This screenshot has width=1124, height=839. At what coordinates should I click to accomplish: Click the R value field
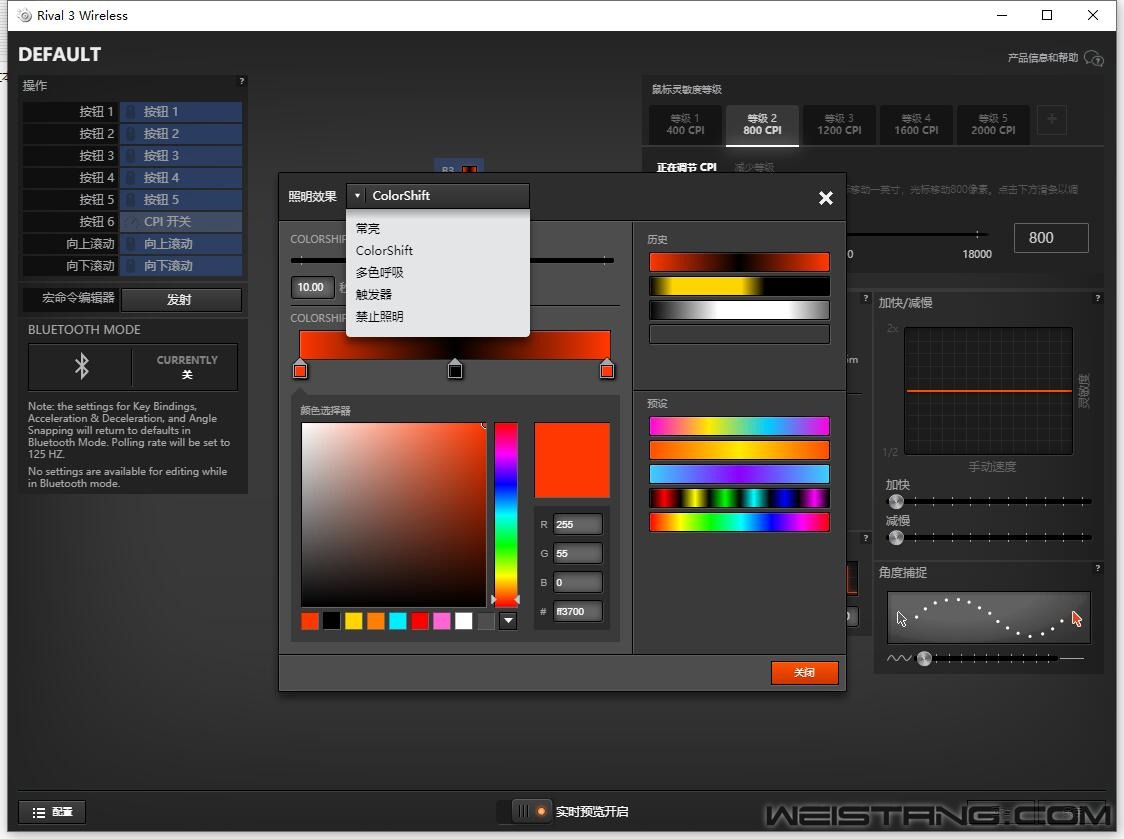coord(578,524)
